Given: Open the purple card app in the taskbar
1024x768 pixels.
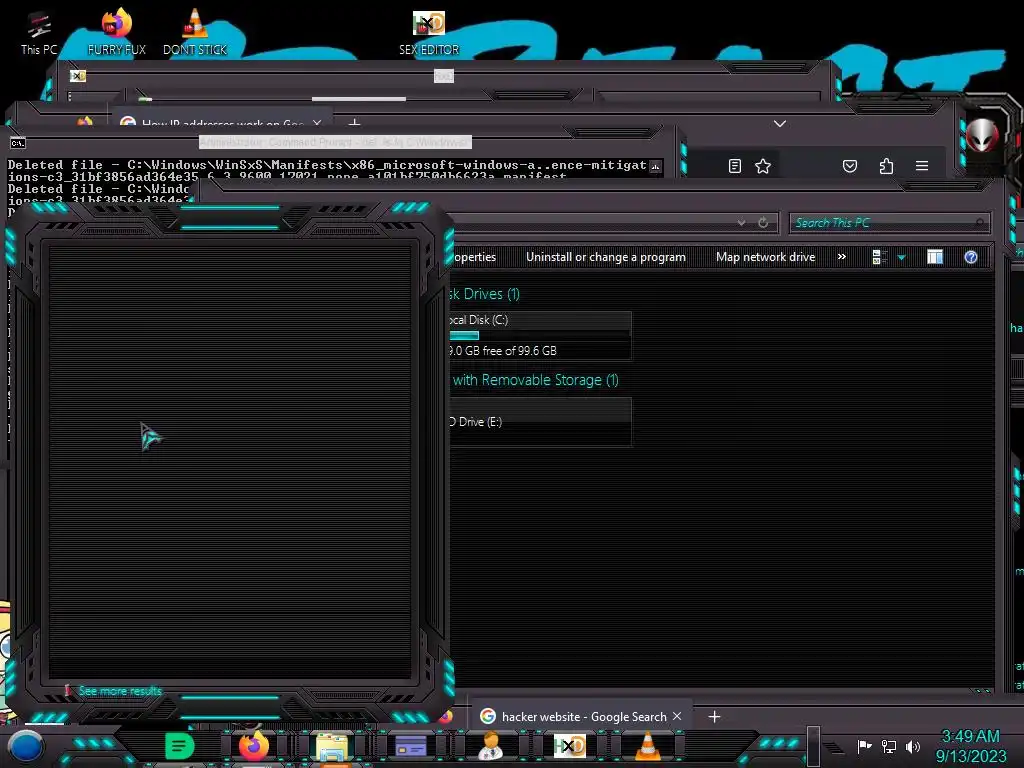Looking at the screenshot, I should click(x=411, y=746).
